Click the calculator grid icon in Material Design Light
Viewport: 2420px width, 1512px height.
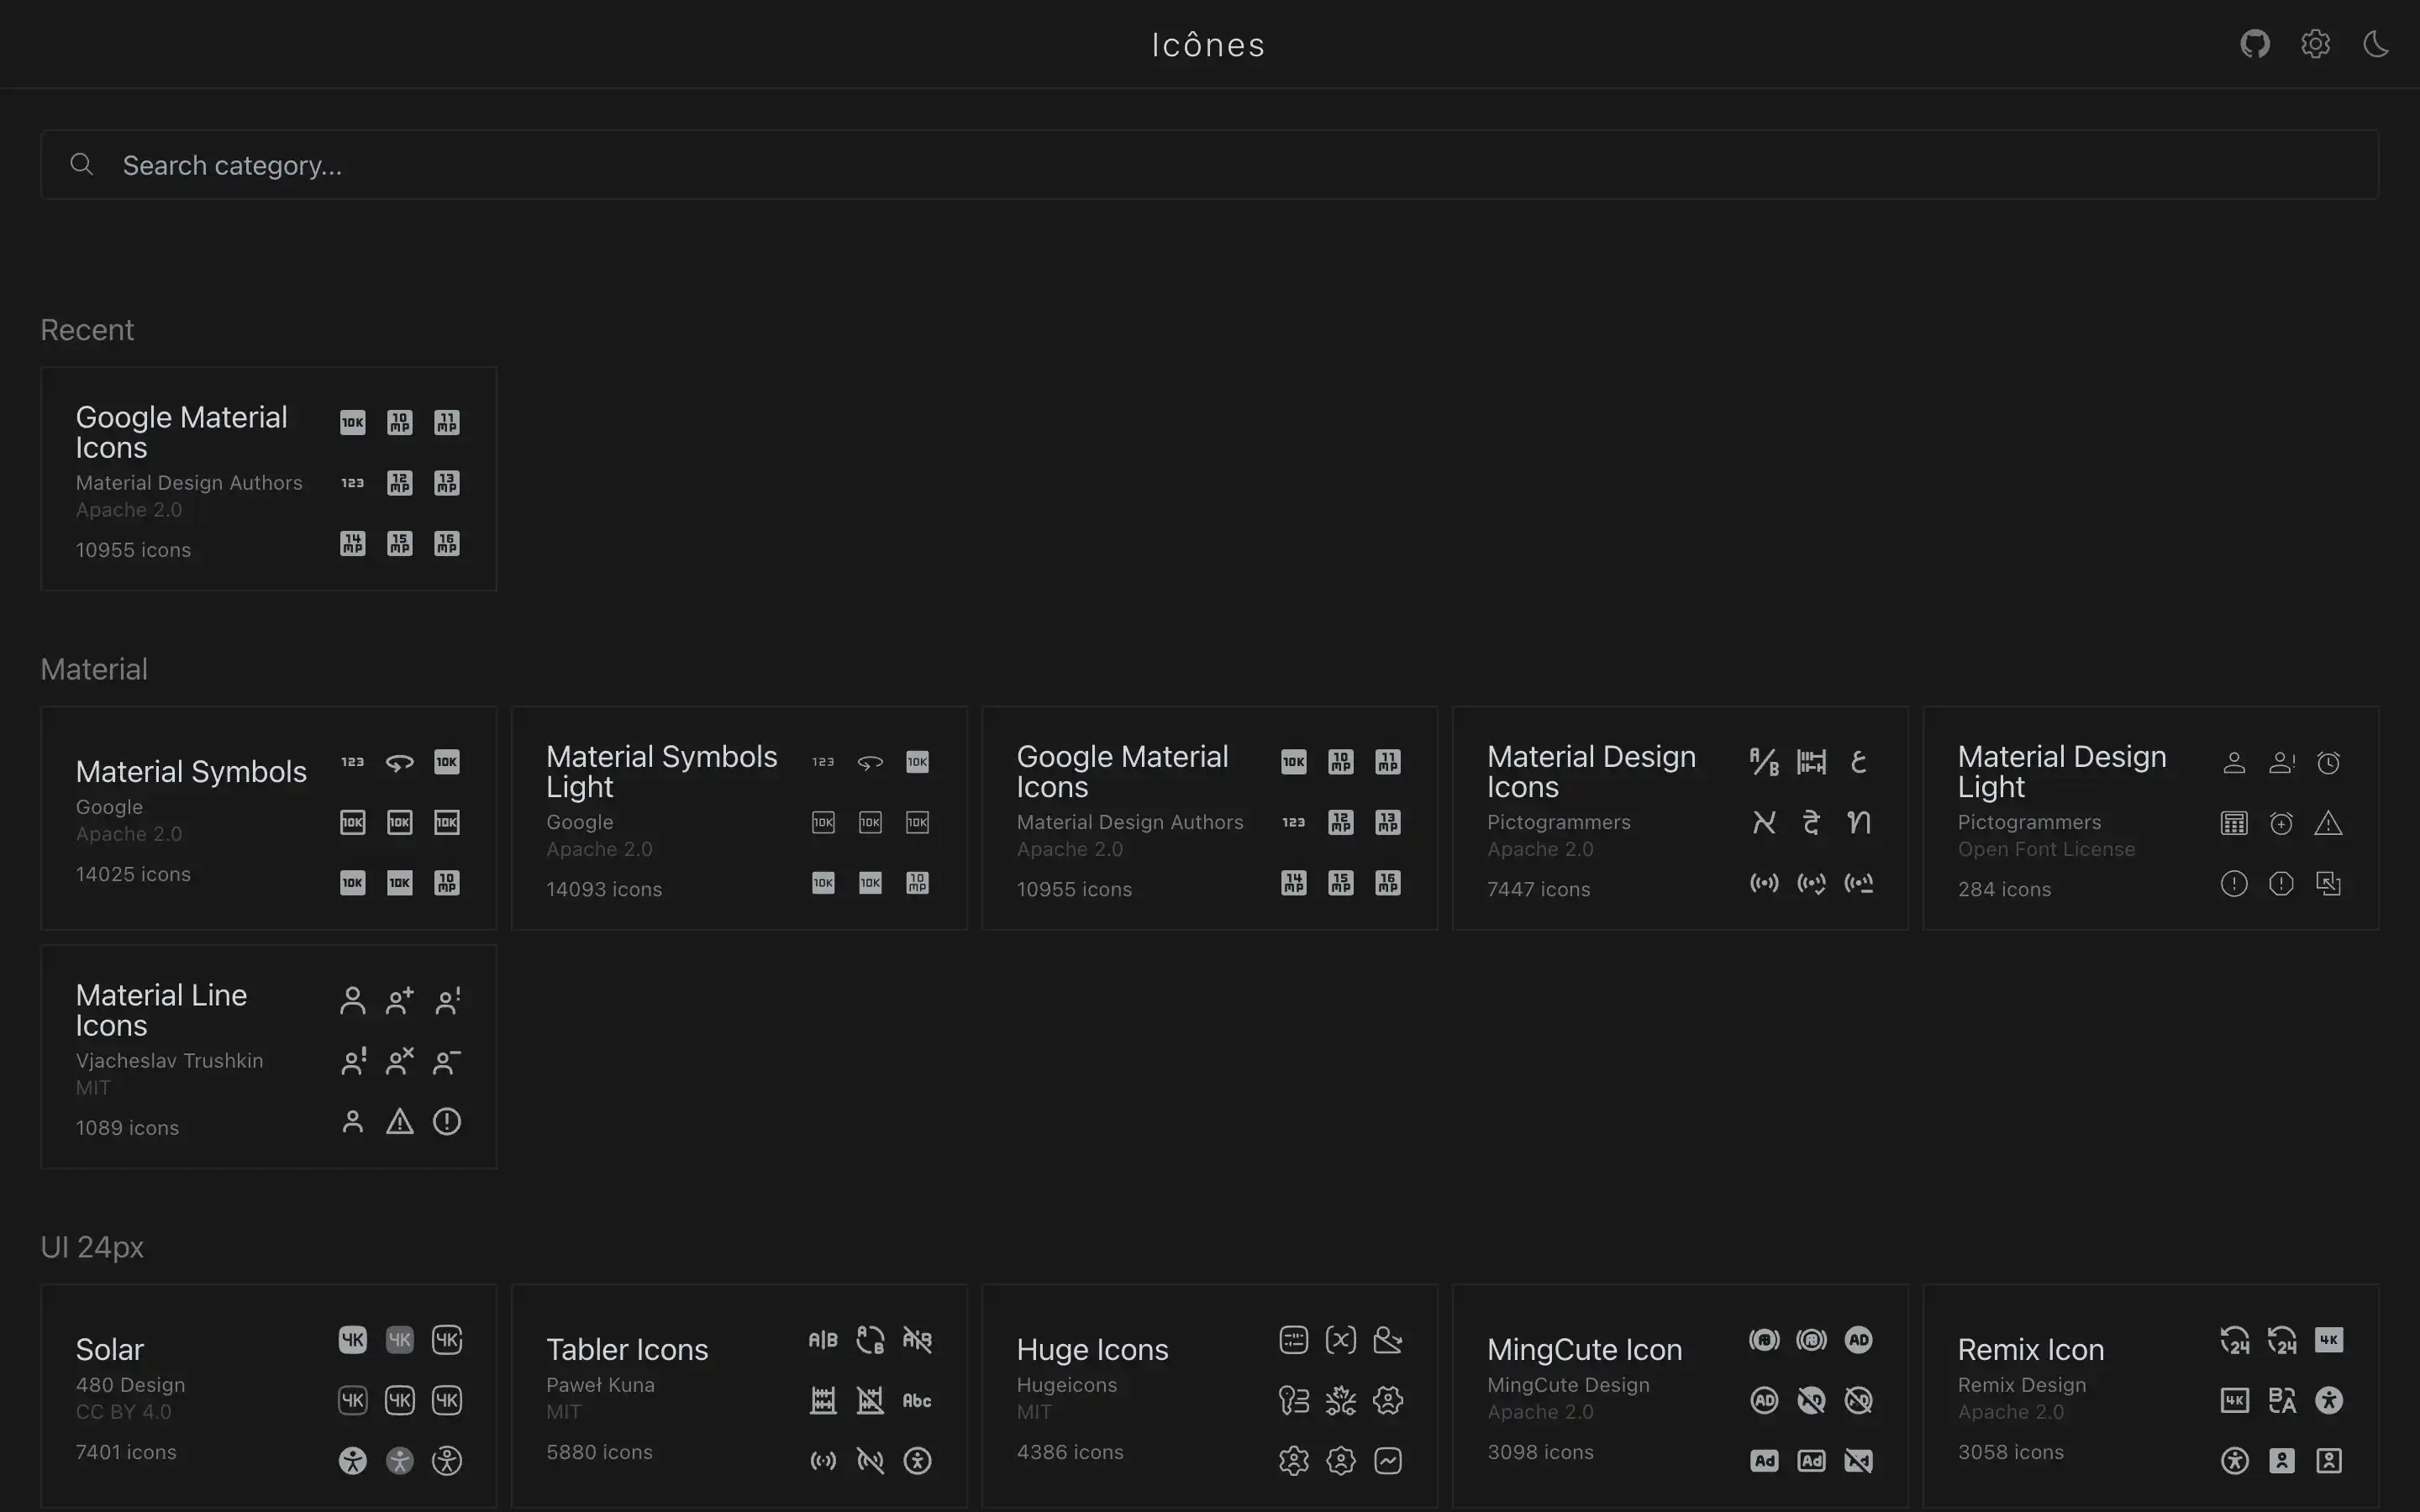(2234, 823)
